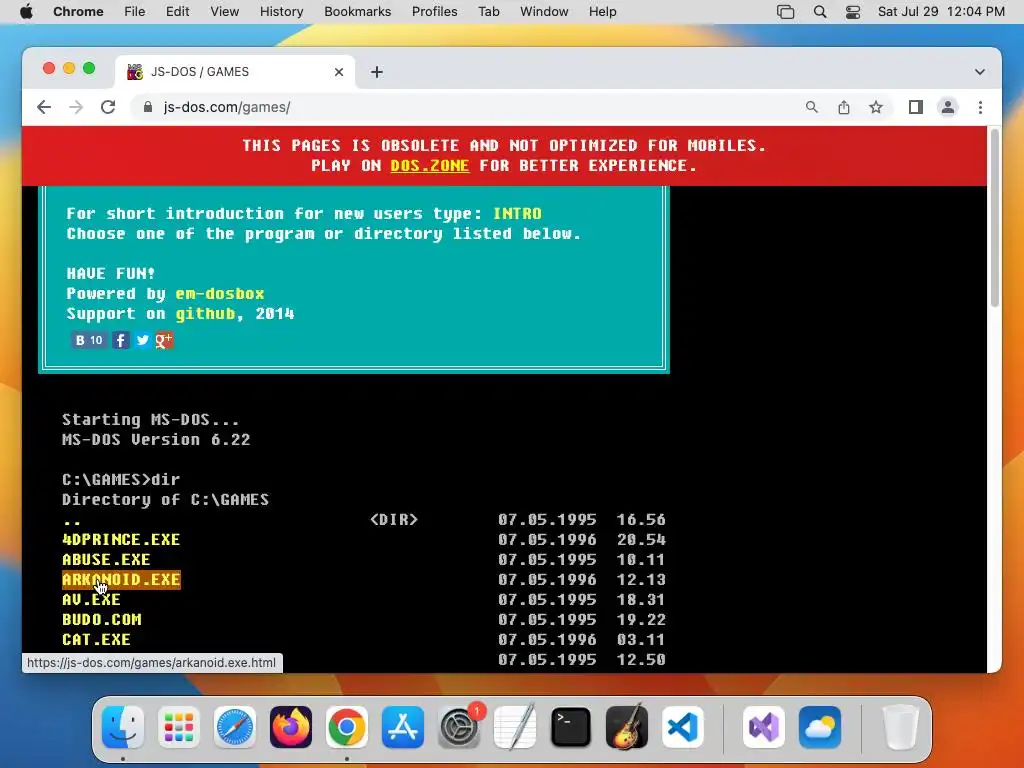Screen dimensions: 1024x768
Task: Open Terminal from the Dock
Action: click(x=571, y=727)
